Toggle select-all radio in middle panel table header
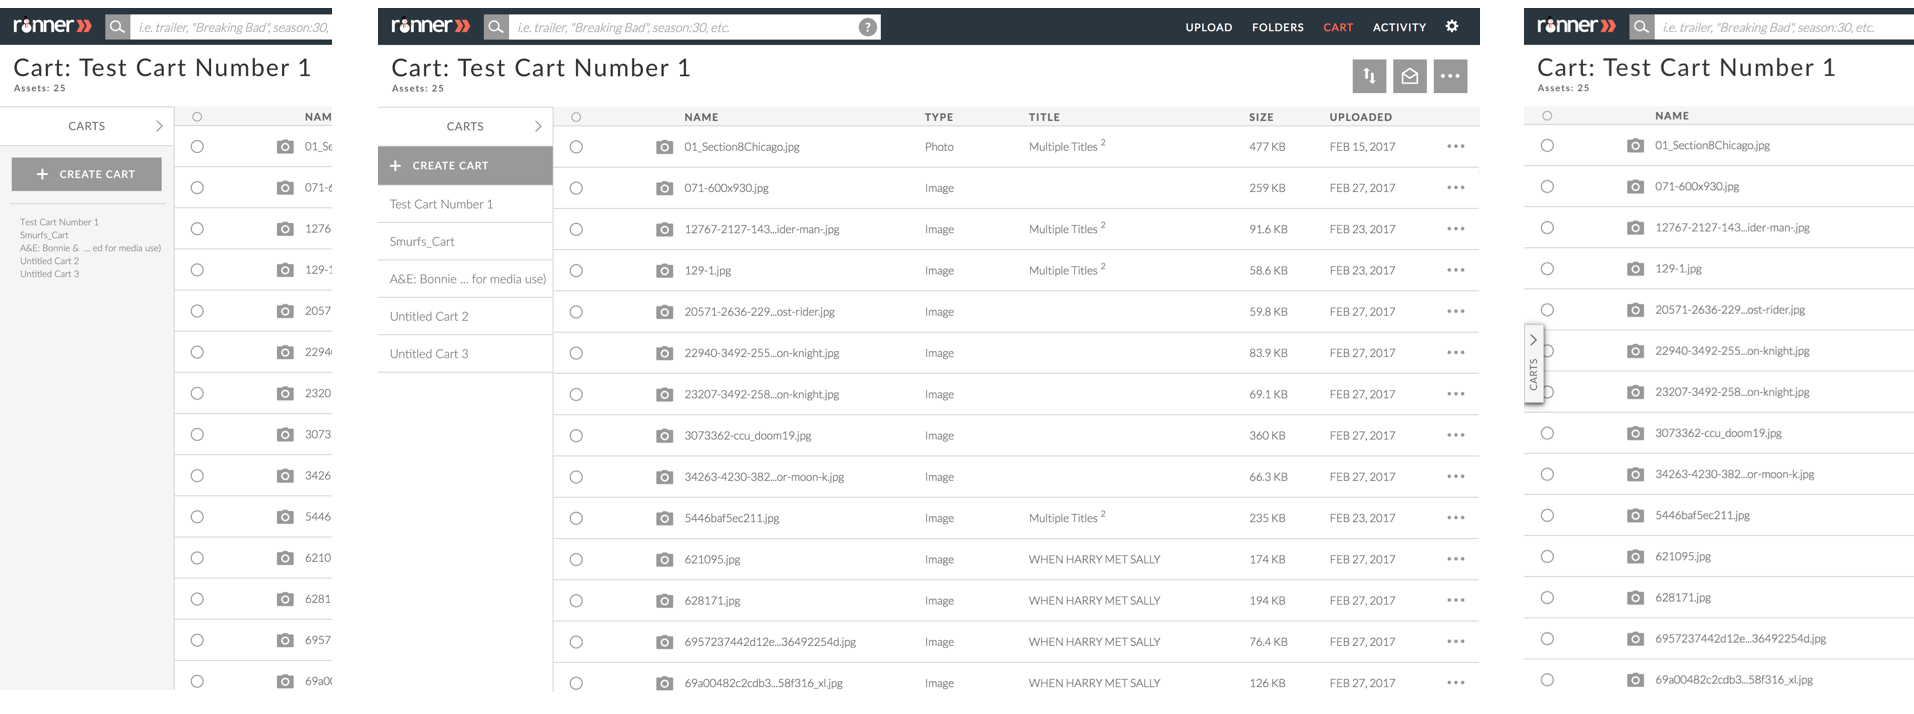The image size is (1914, 714). pyautogui.click(x=576, y=117)
